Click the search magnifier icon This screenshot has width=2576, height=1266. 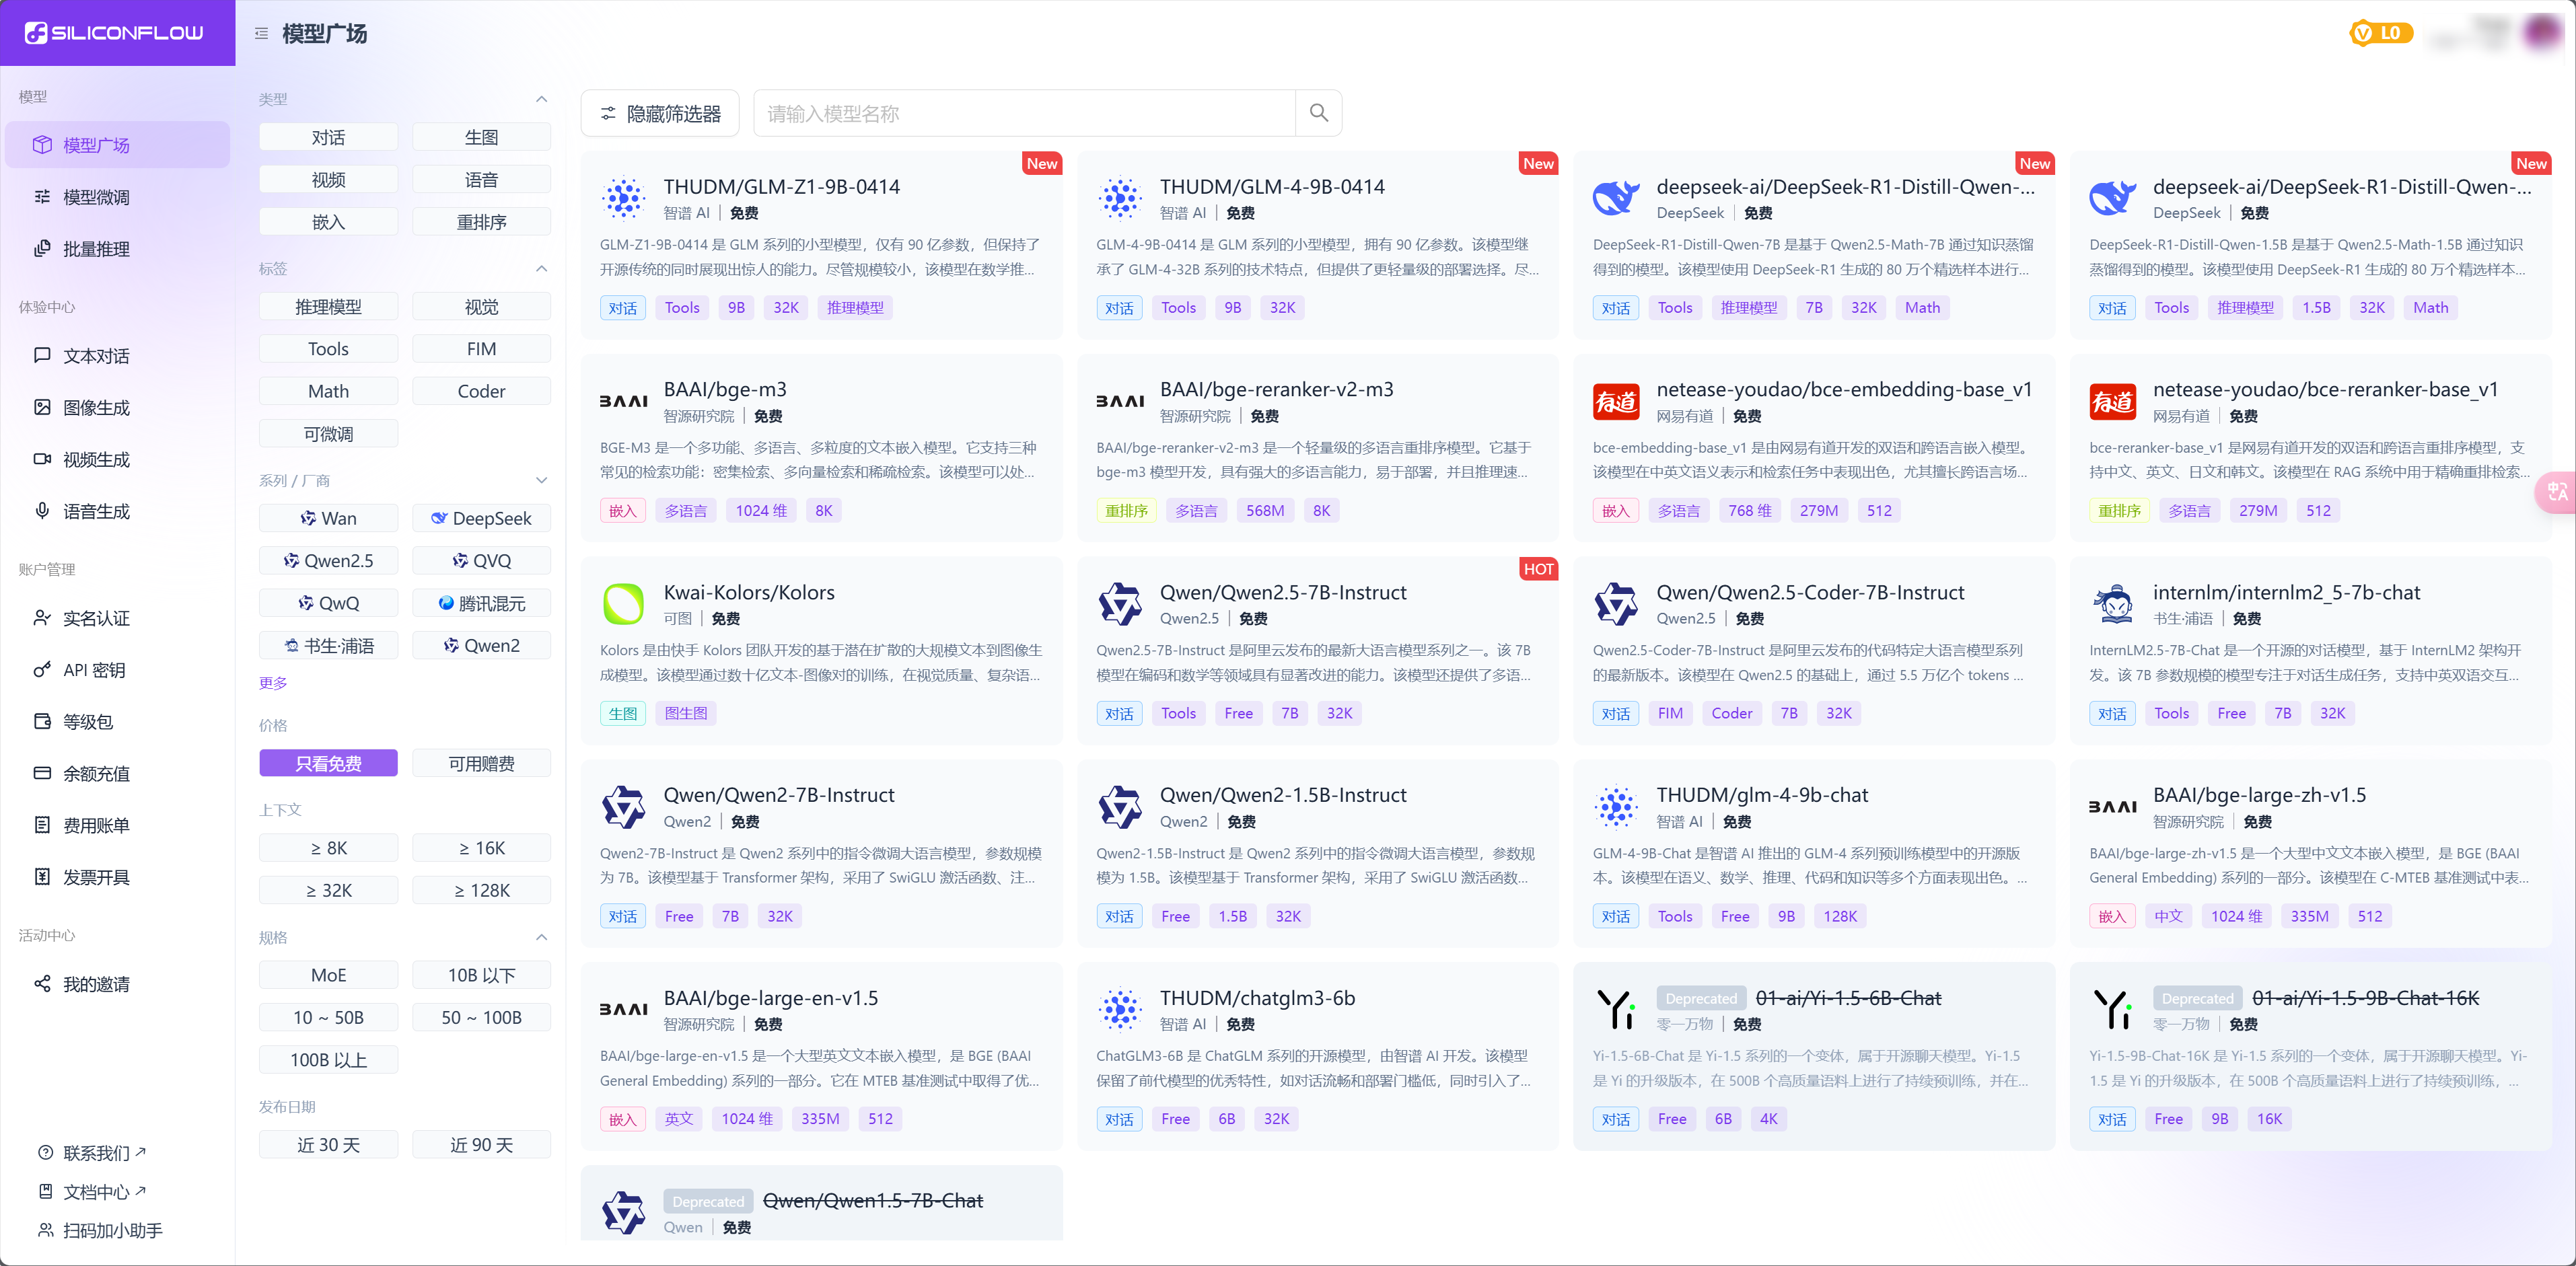[x=1318, y=113]
